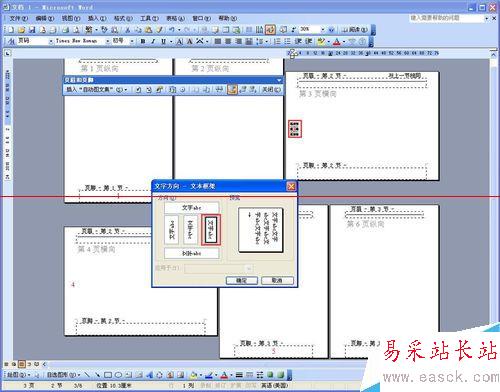Click the Fill Color bucket icon
This screenshot has width=500, height=392.
(x=193, y=375)
